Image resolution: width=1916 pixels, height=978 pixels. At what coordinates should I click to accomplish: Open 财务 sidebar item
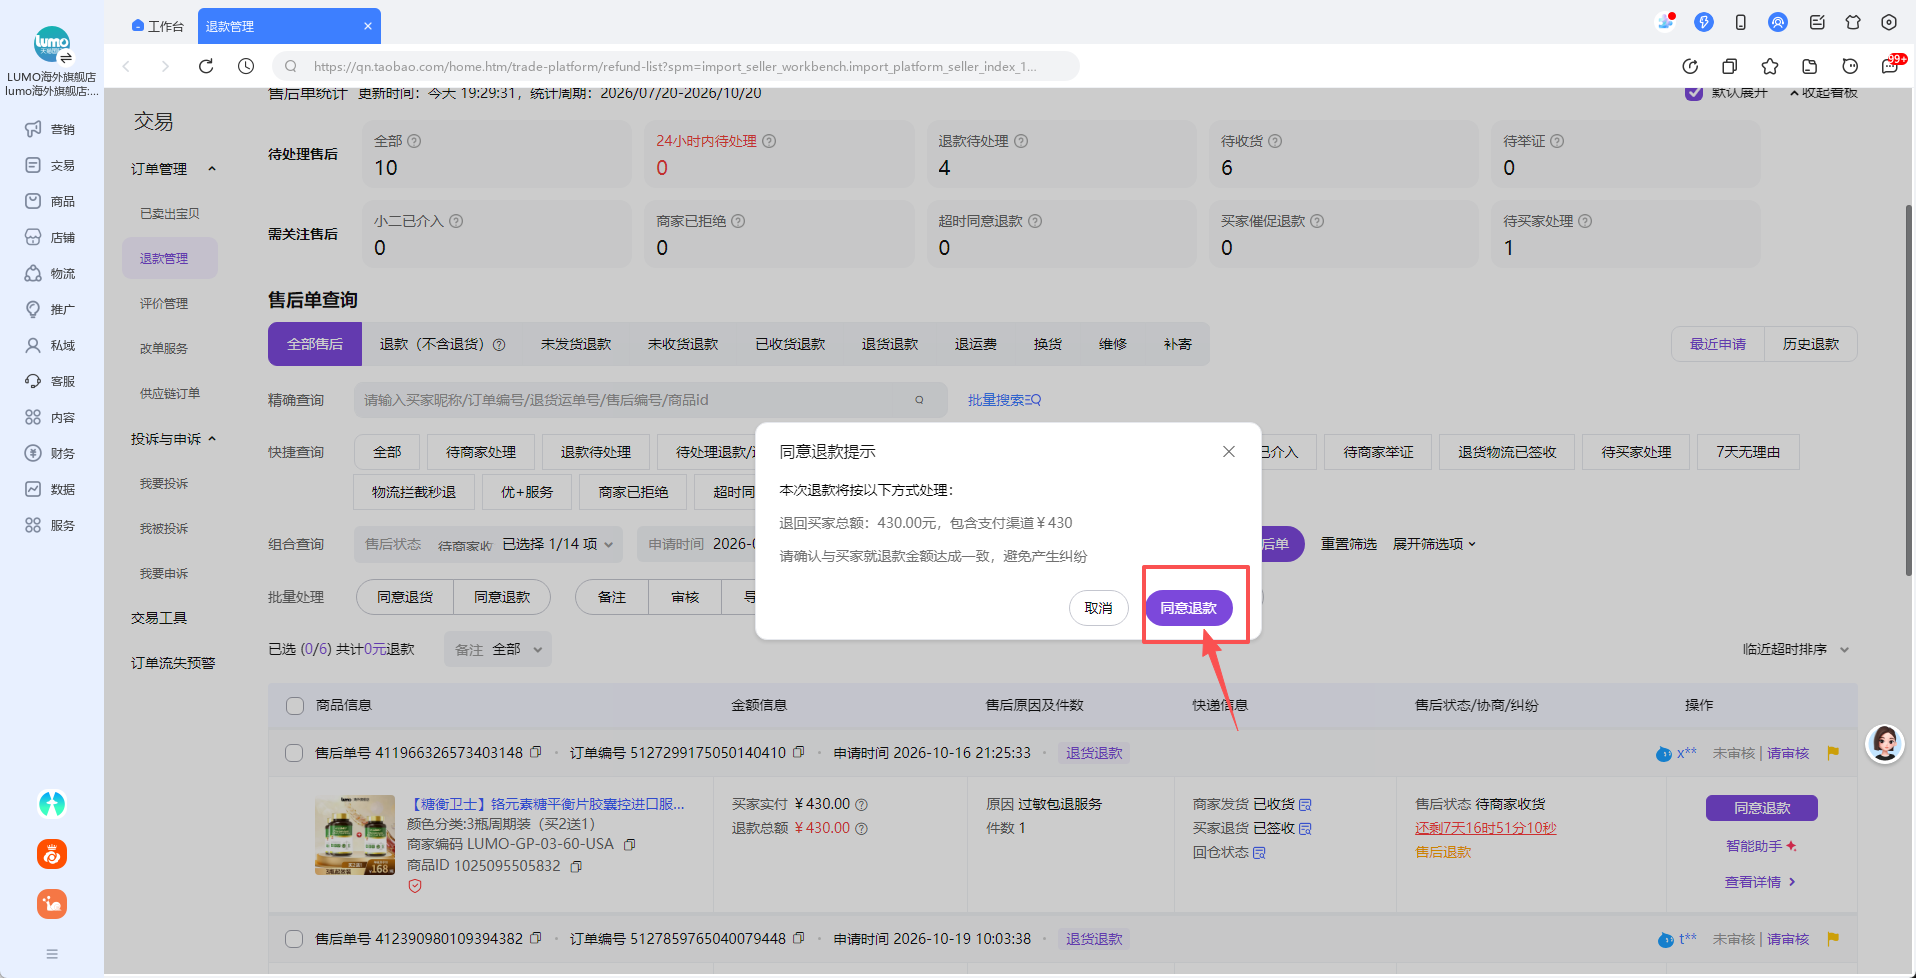pos(50,453)
